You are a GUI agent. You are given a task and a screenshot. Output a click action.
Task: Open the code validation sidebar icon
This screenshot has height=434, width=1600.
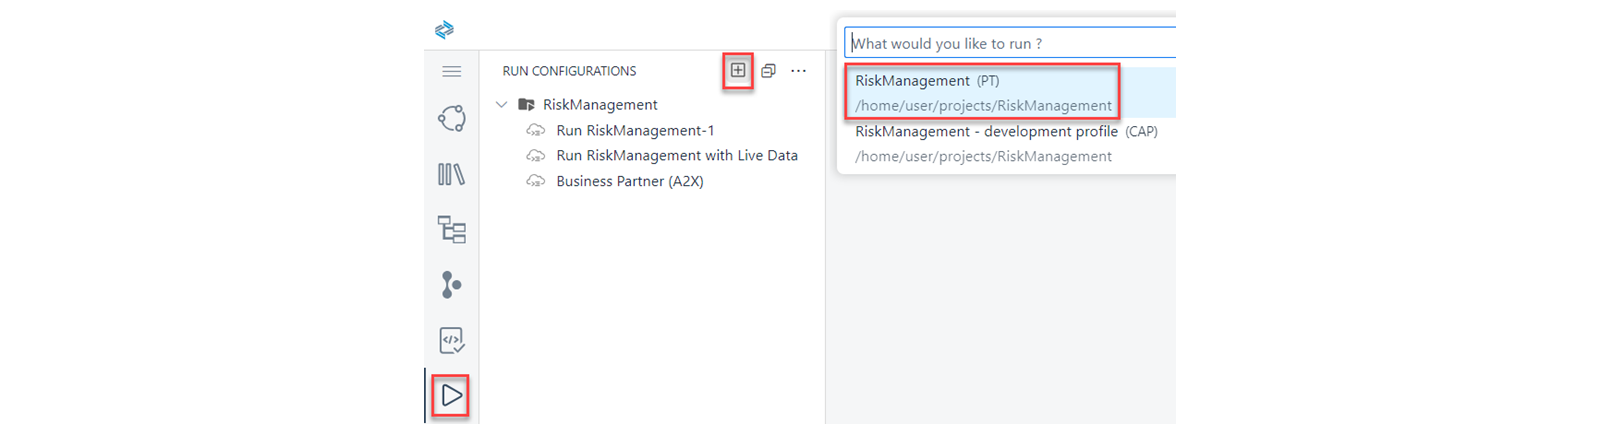pos(452,340)
